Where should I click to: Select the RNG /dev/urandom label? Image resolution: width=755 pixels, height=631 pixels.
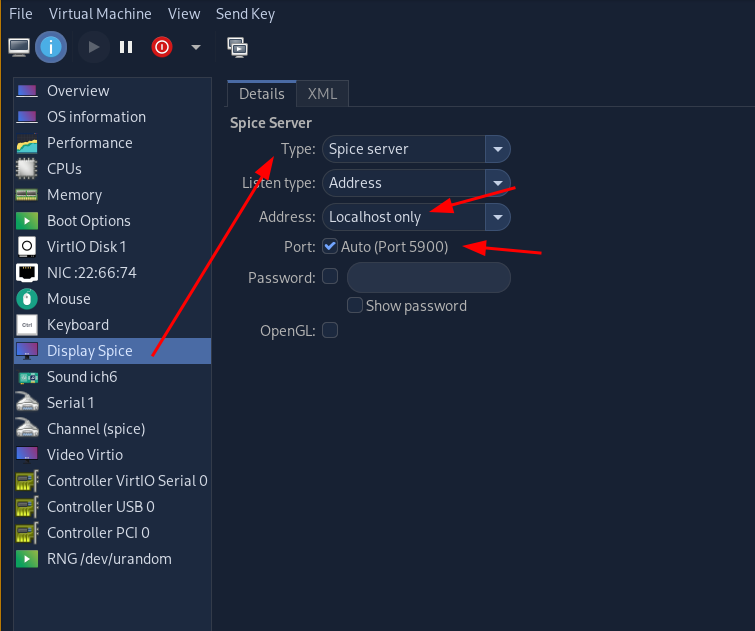109,559
